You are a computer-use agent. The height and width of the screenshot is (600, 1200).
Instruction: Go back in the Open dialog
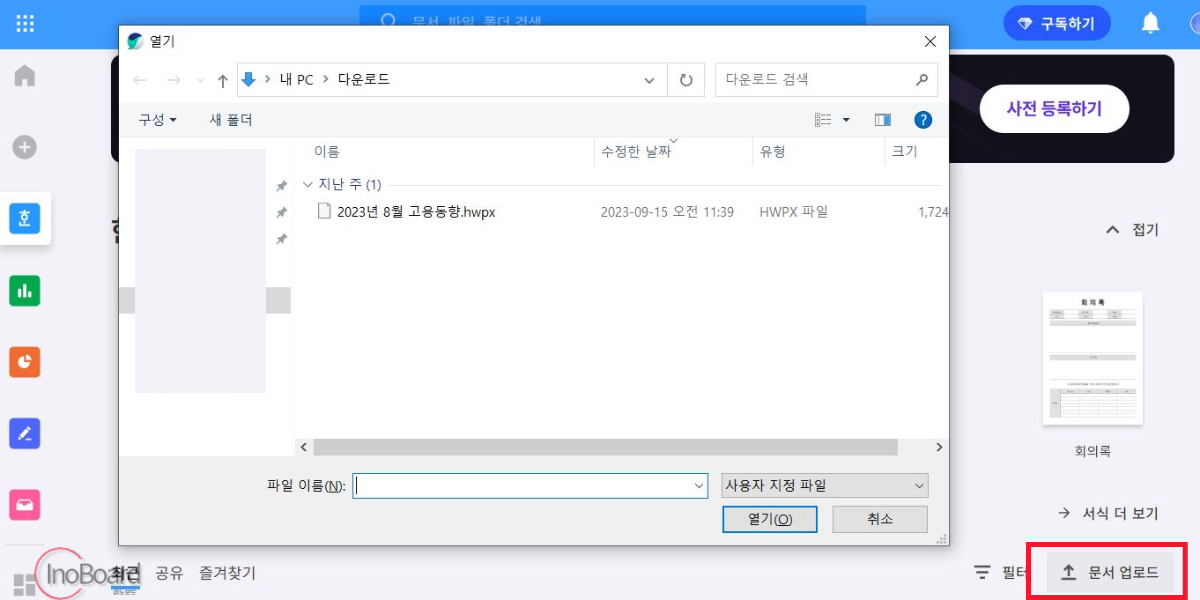[x=141, y=80]
